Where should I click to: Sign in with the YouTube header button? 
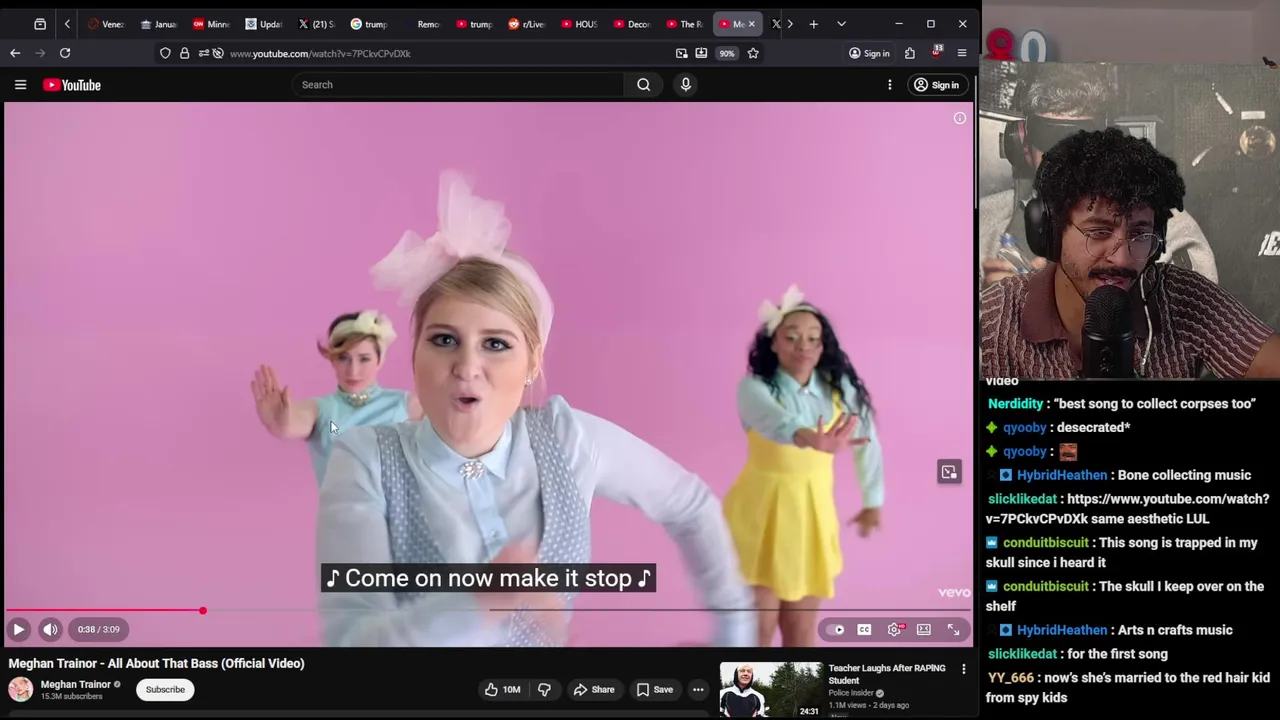tap(937, 85)
